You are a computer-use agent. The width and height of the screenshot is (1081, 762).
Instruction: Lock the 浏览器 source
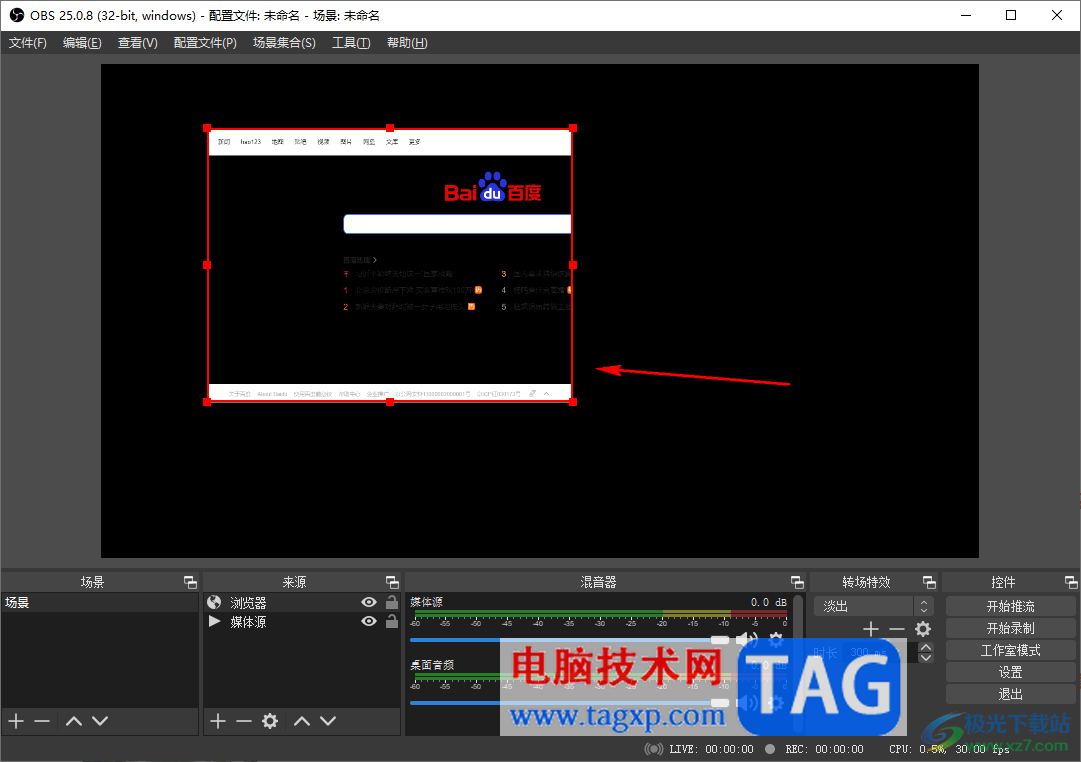[x=392, y=602]
